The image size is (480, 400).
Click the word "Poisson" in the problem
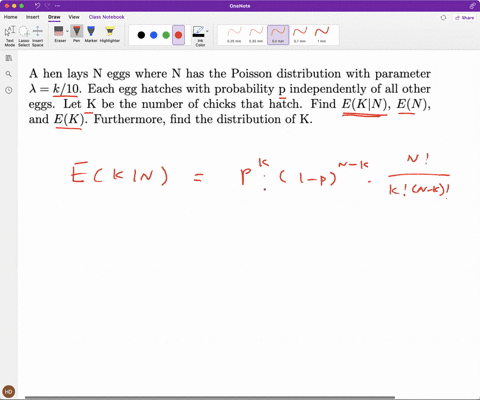click(251, 73)
